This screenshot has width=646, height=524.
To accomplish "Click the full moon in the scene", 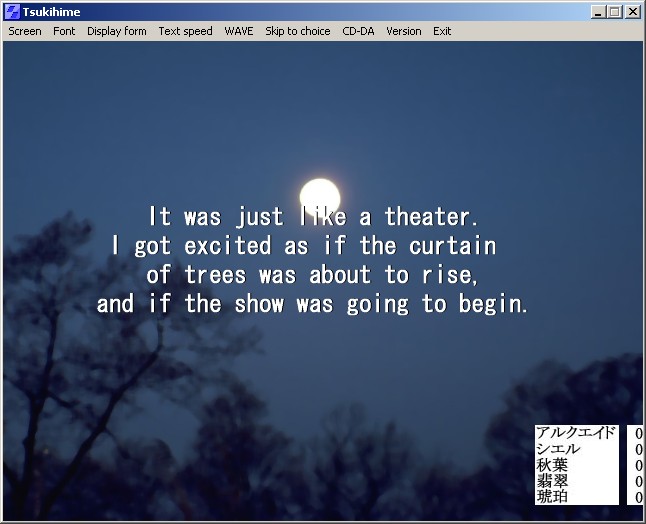I will 320,196.
